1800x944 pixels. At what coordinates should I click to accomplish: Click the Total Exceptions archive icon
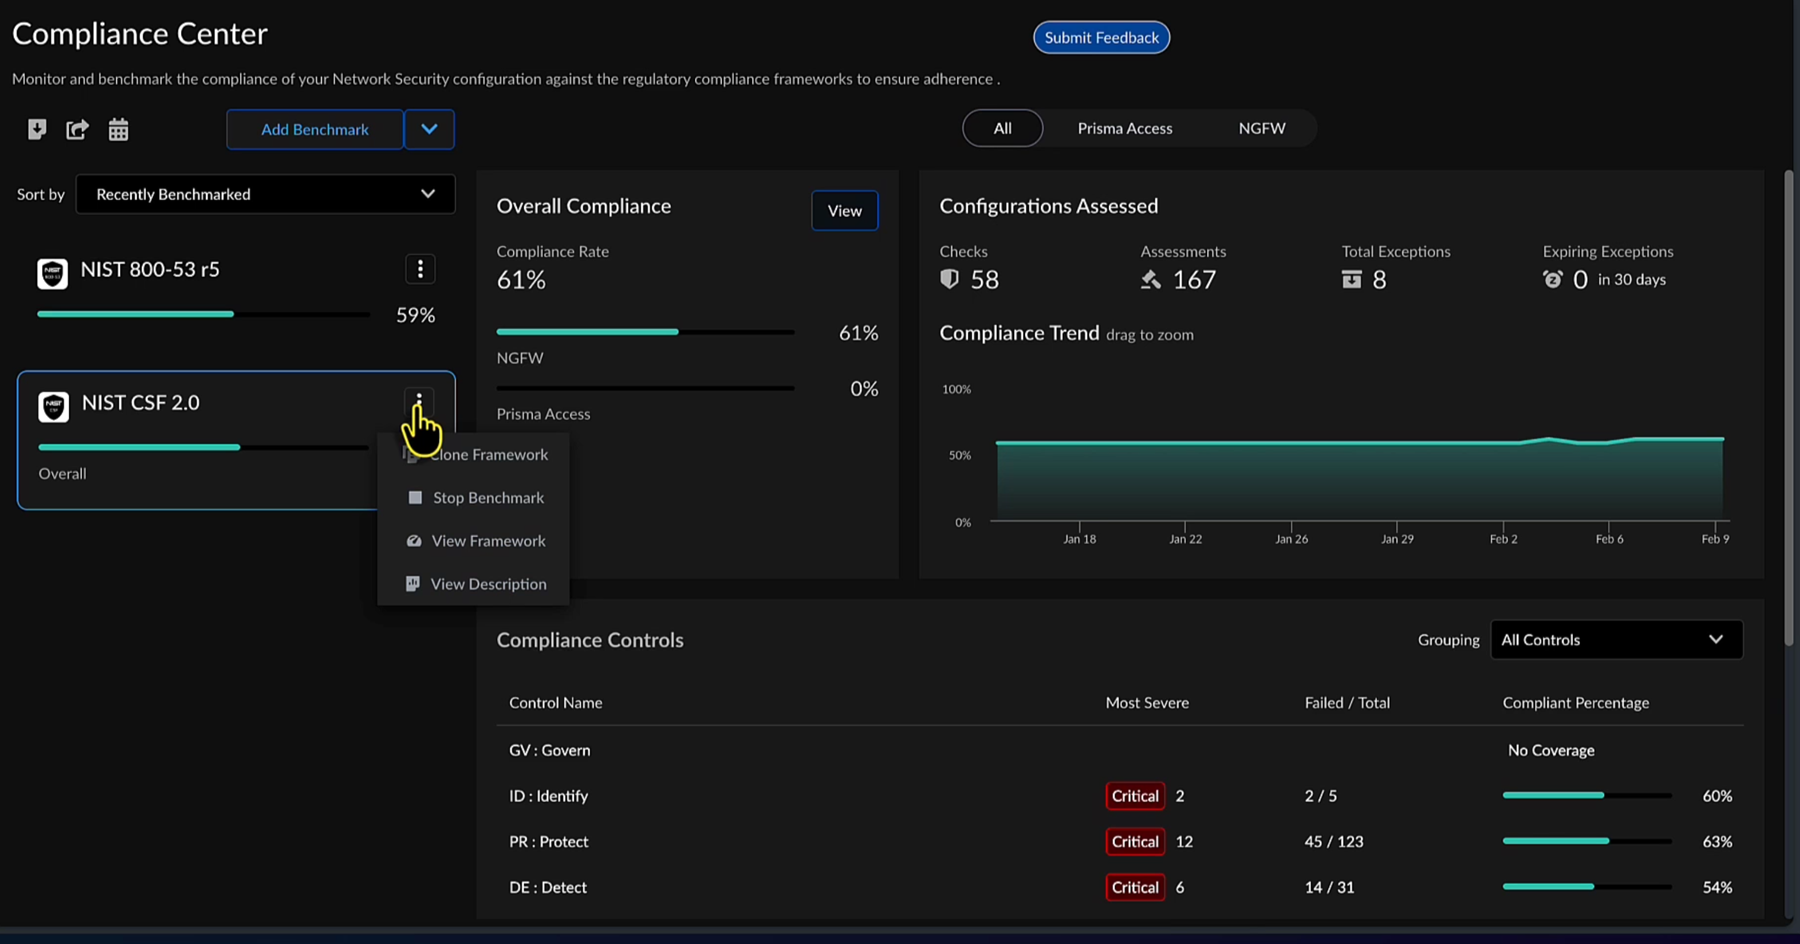pos(1351,280)
